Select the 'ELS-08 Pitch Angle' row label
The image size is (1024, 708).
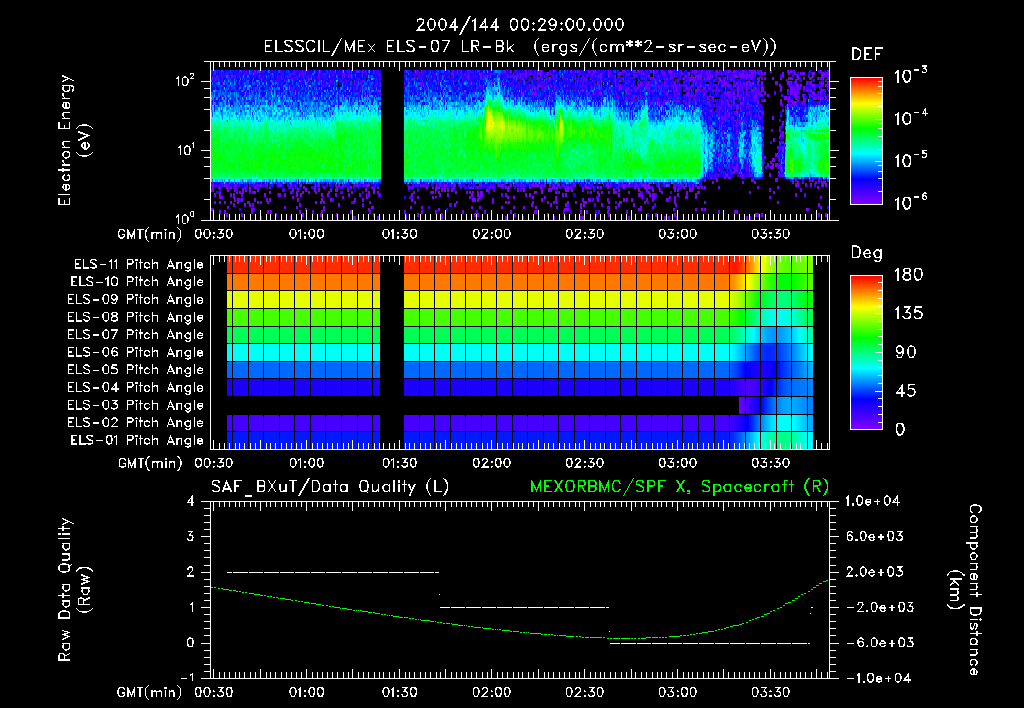click(136, 317)
